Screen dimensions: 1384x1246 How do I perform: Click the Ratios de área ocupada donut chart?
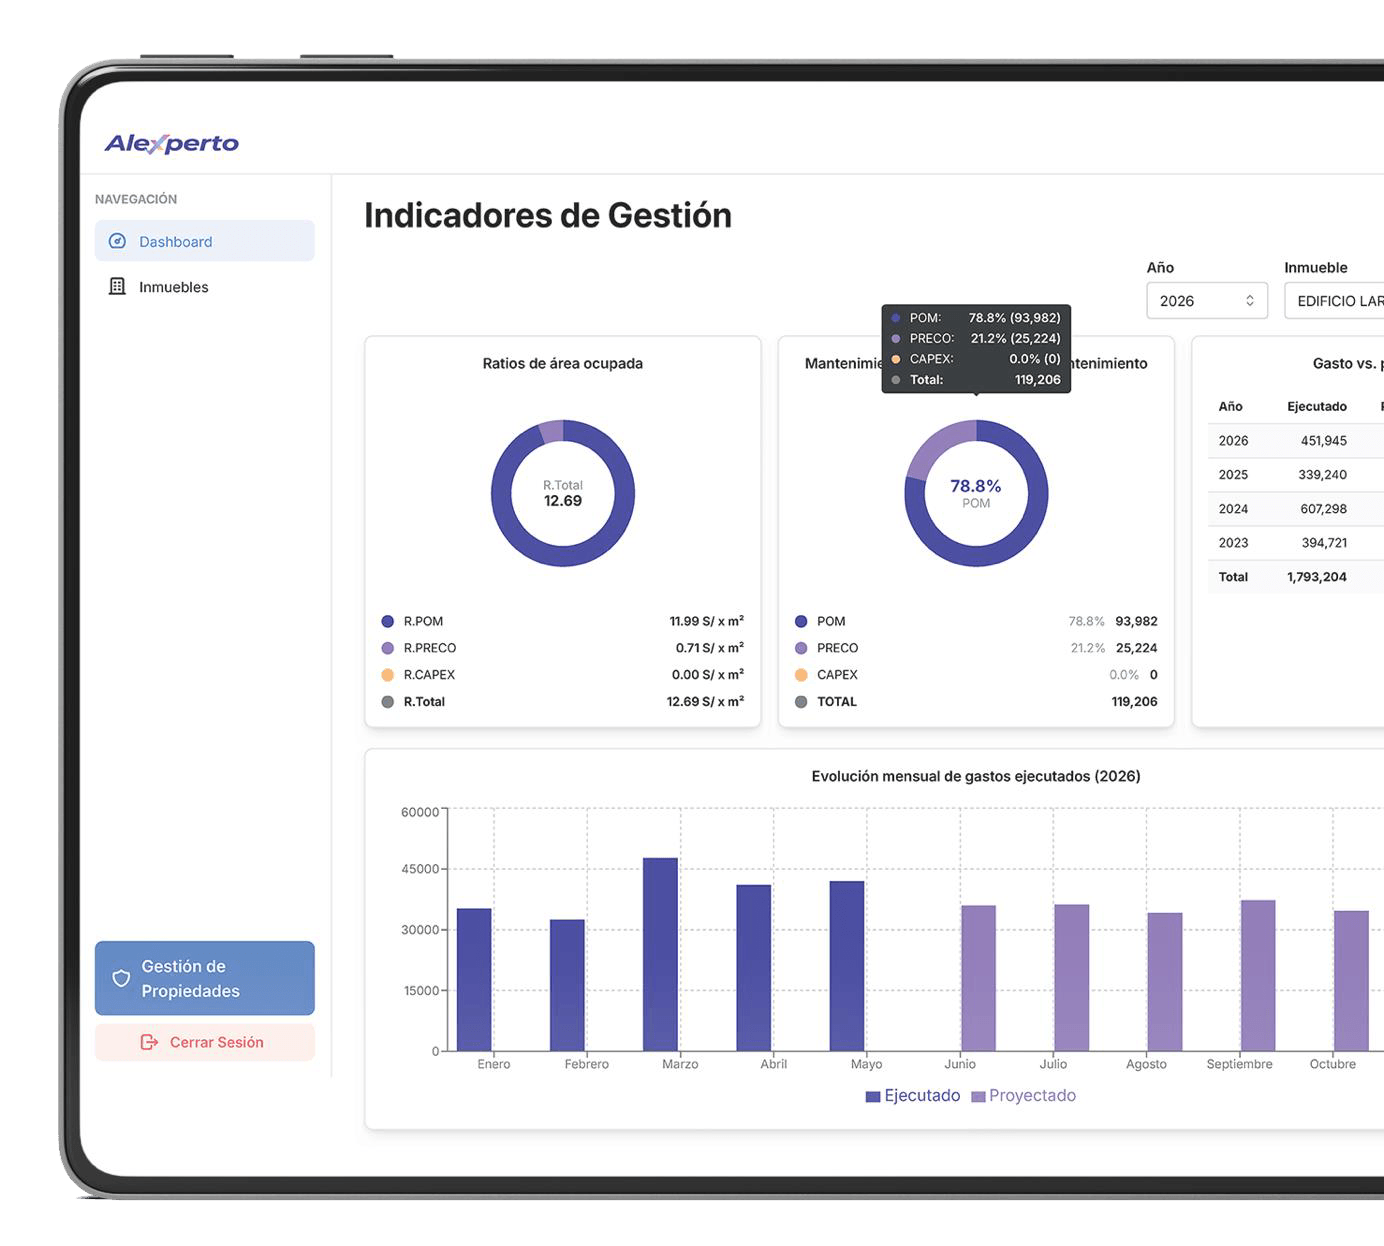(563, 493)
